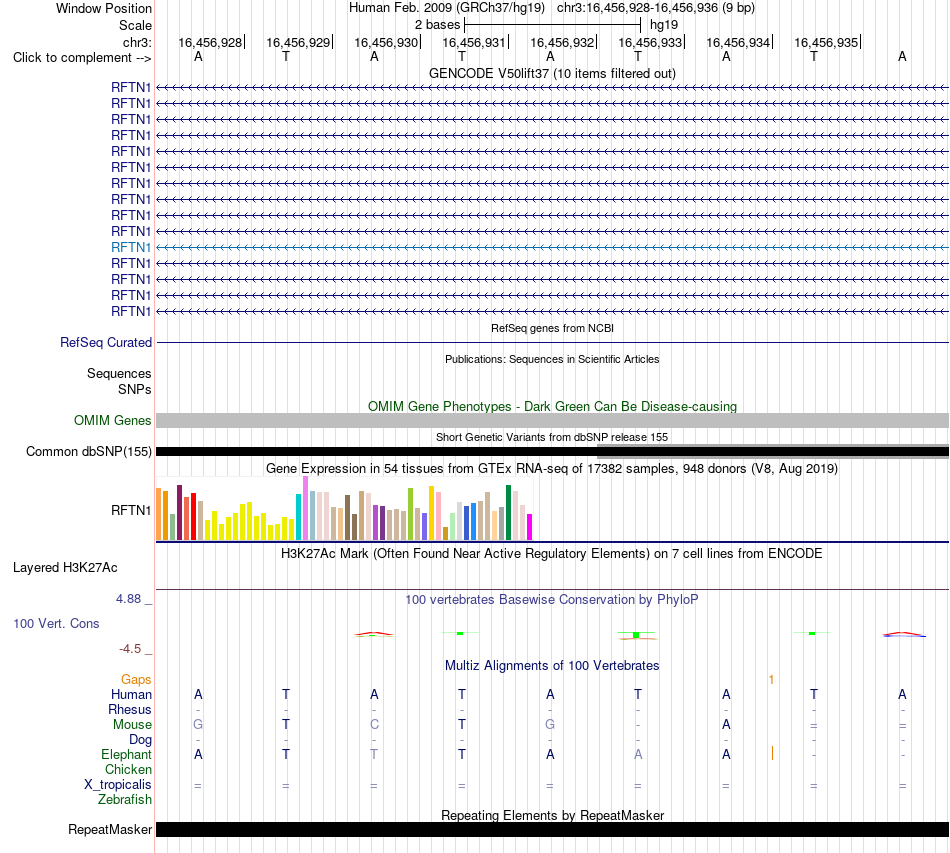Click the Sequences track label
Screen dimensions: 950x853
[119, 373]
